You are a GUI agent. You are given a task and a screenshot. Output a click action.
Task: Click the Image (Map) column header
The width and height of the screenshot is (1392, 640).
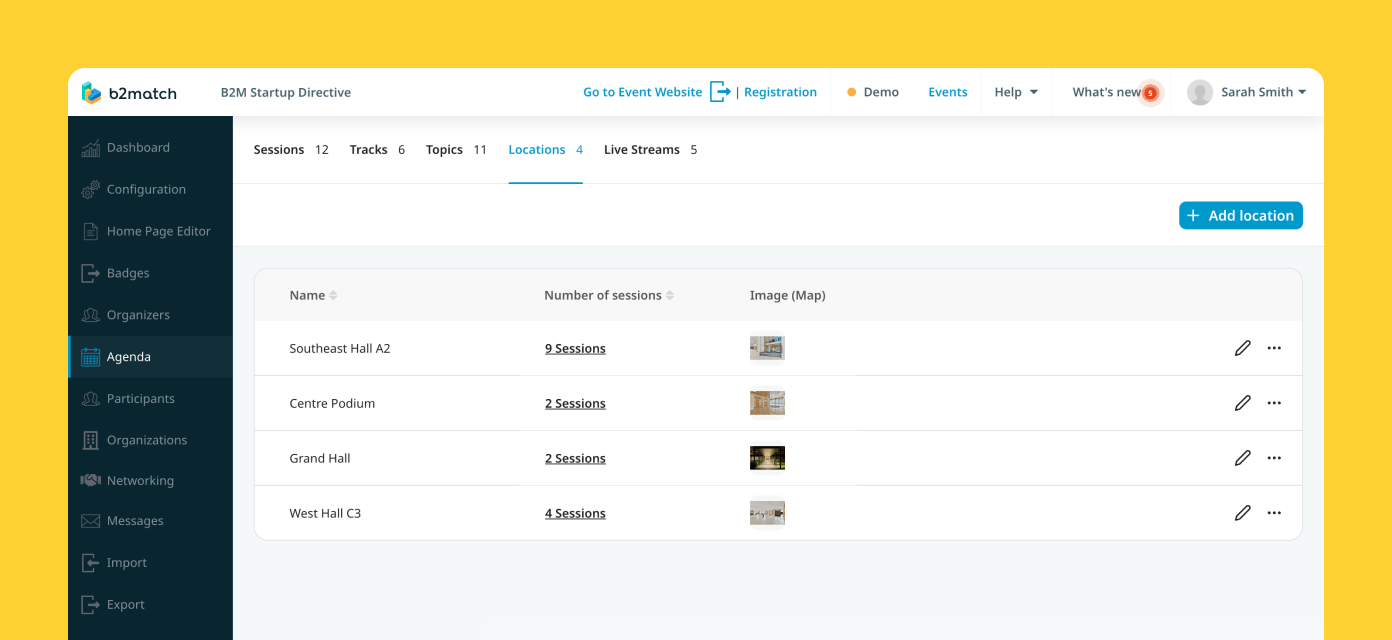pos(788,295)
